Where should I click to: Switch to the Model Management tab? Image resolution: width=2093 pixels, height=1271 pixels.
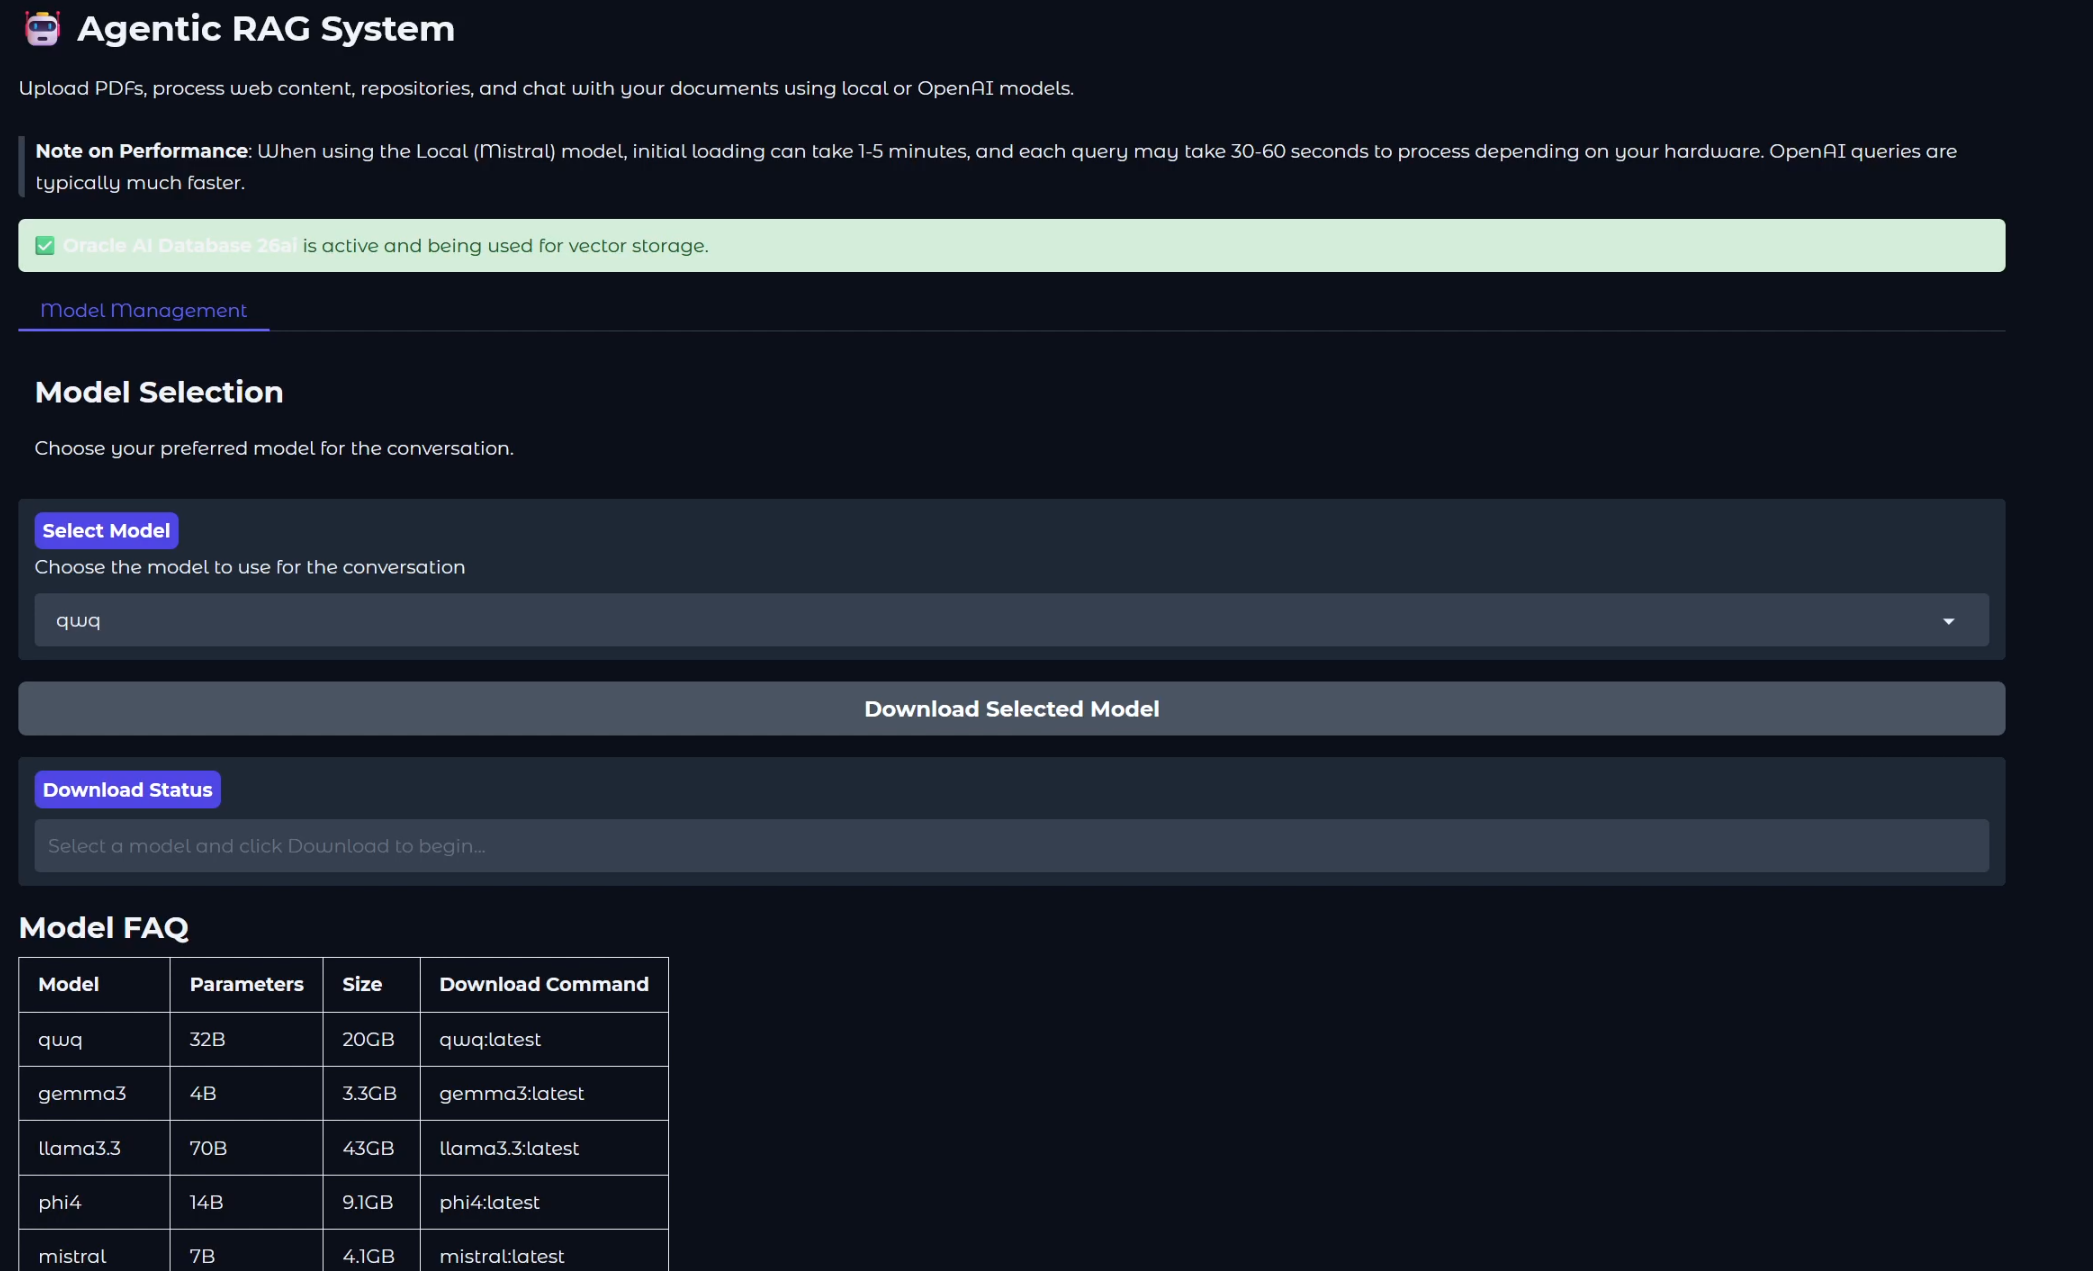tap(143, 310)
